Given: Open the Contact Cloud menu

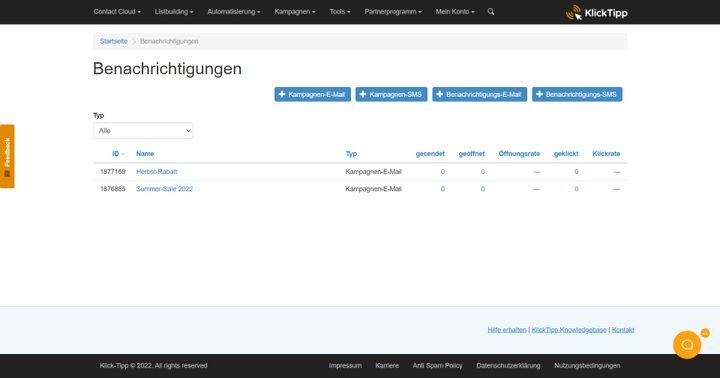Looking at the screenshot, I should pyautogui.click(x=117, y=11).
